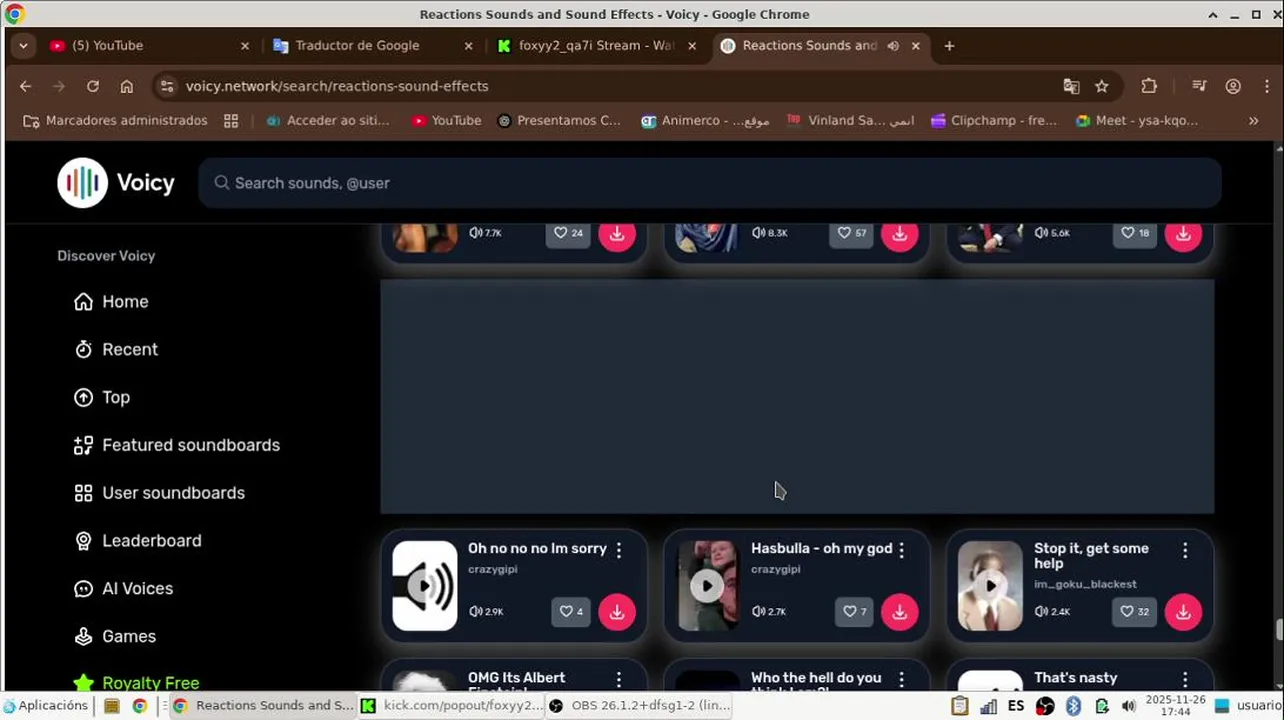Open Bluetooth tray icon
The width and height of the screenshot is (1284, 720).
click(1074, 706)
